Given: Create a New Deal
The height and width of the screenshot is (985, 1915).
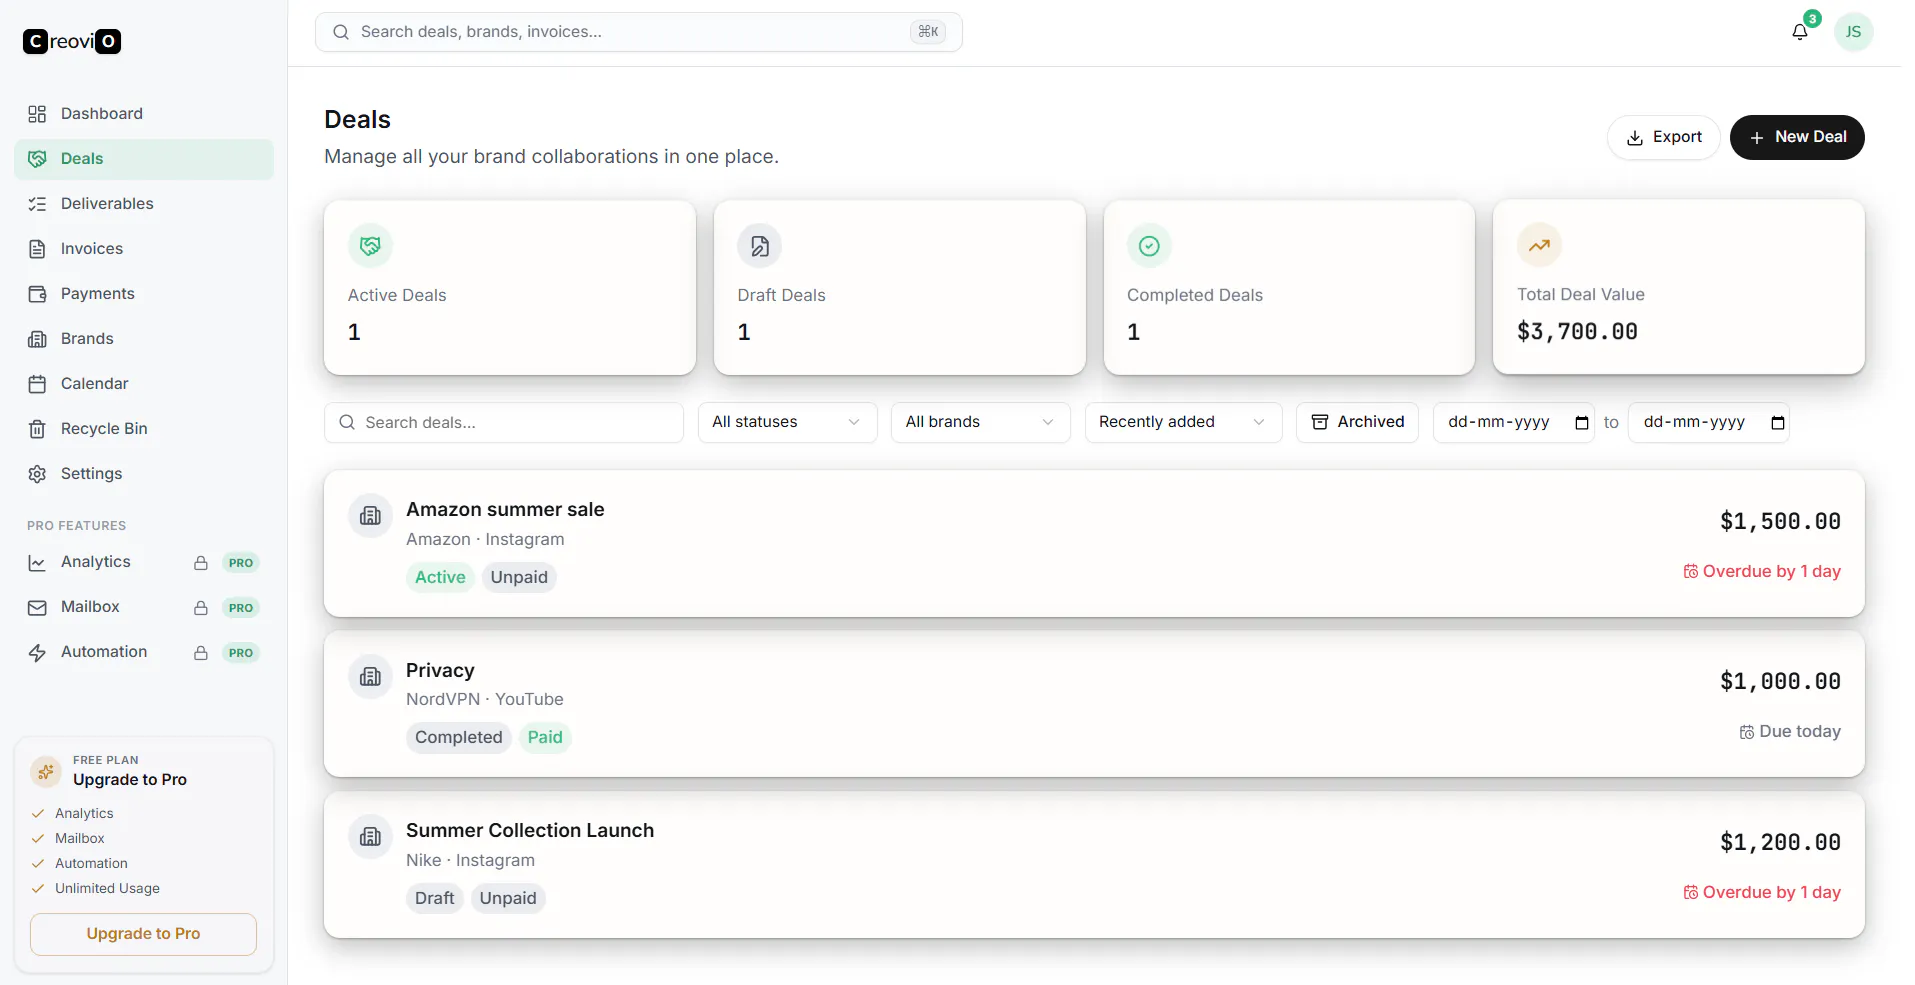Looking at the screenshot, I should 1797,137.
